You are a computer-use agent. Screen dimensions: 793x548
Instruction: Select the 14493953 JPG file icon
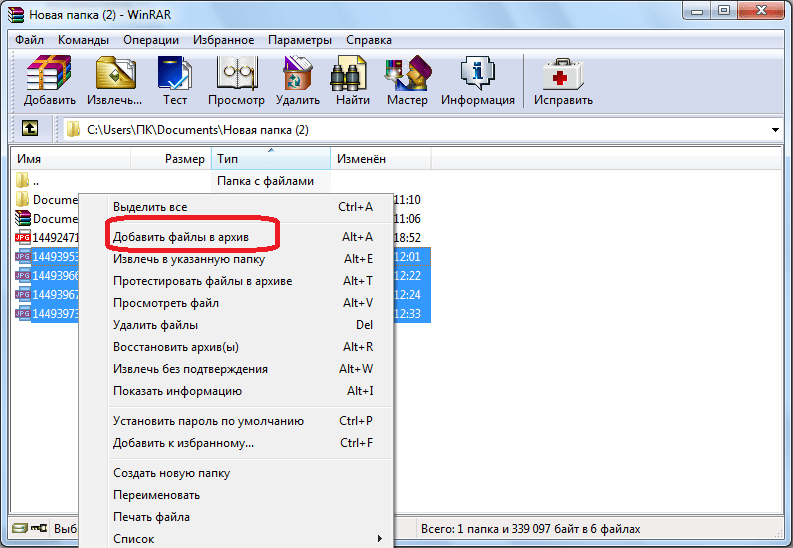23,256
